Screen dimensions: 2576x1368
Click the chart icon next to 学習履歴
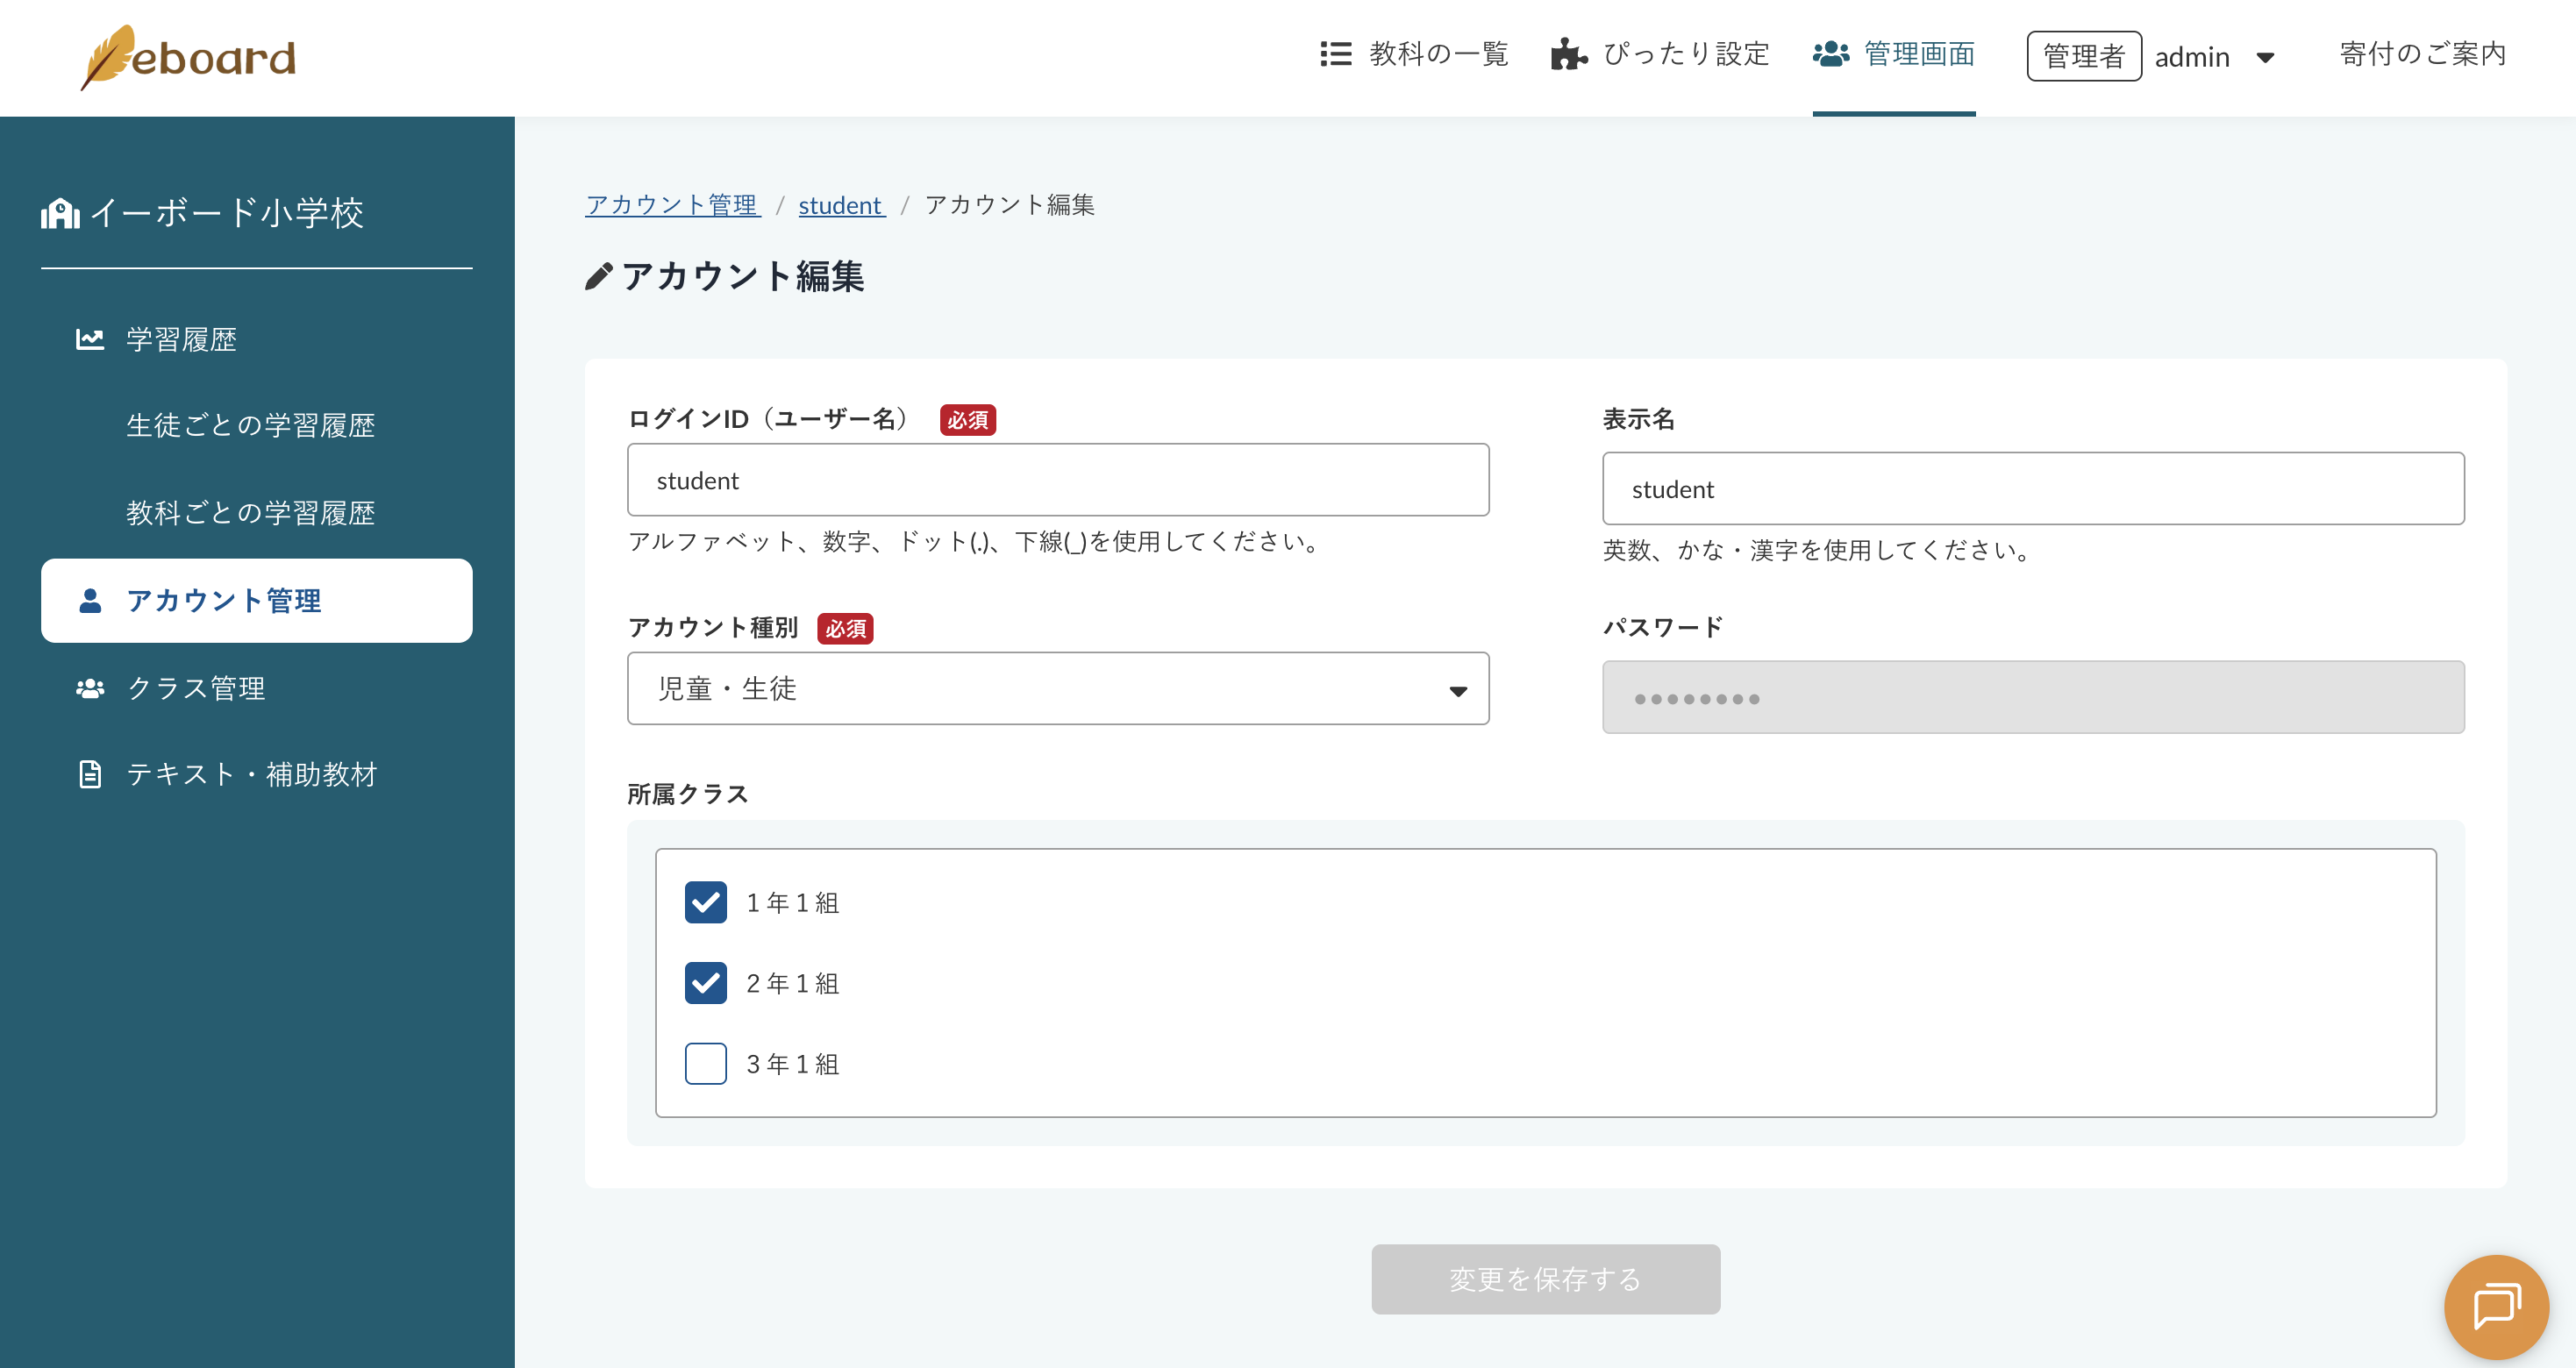pos(90,339)
